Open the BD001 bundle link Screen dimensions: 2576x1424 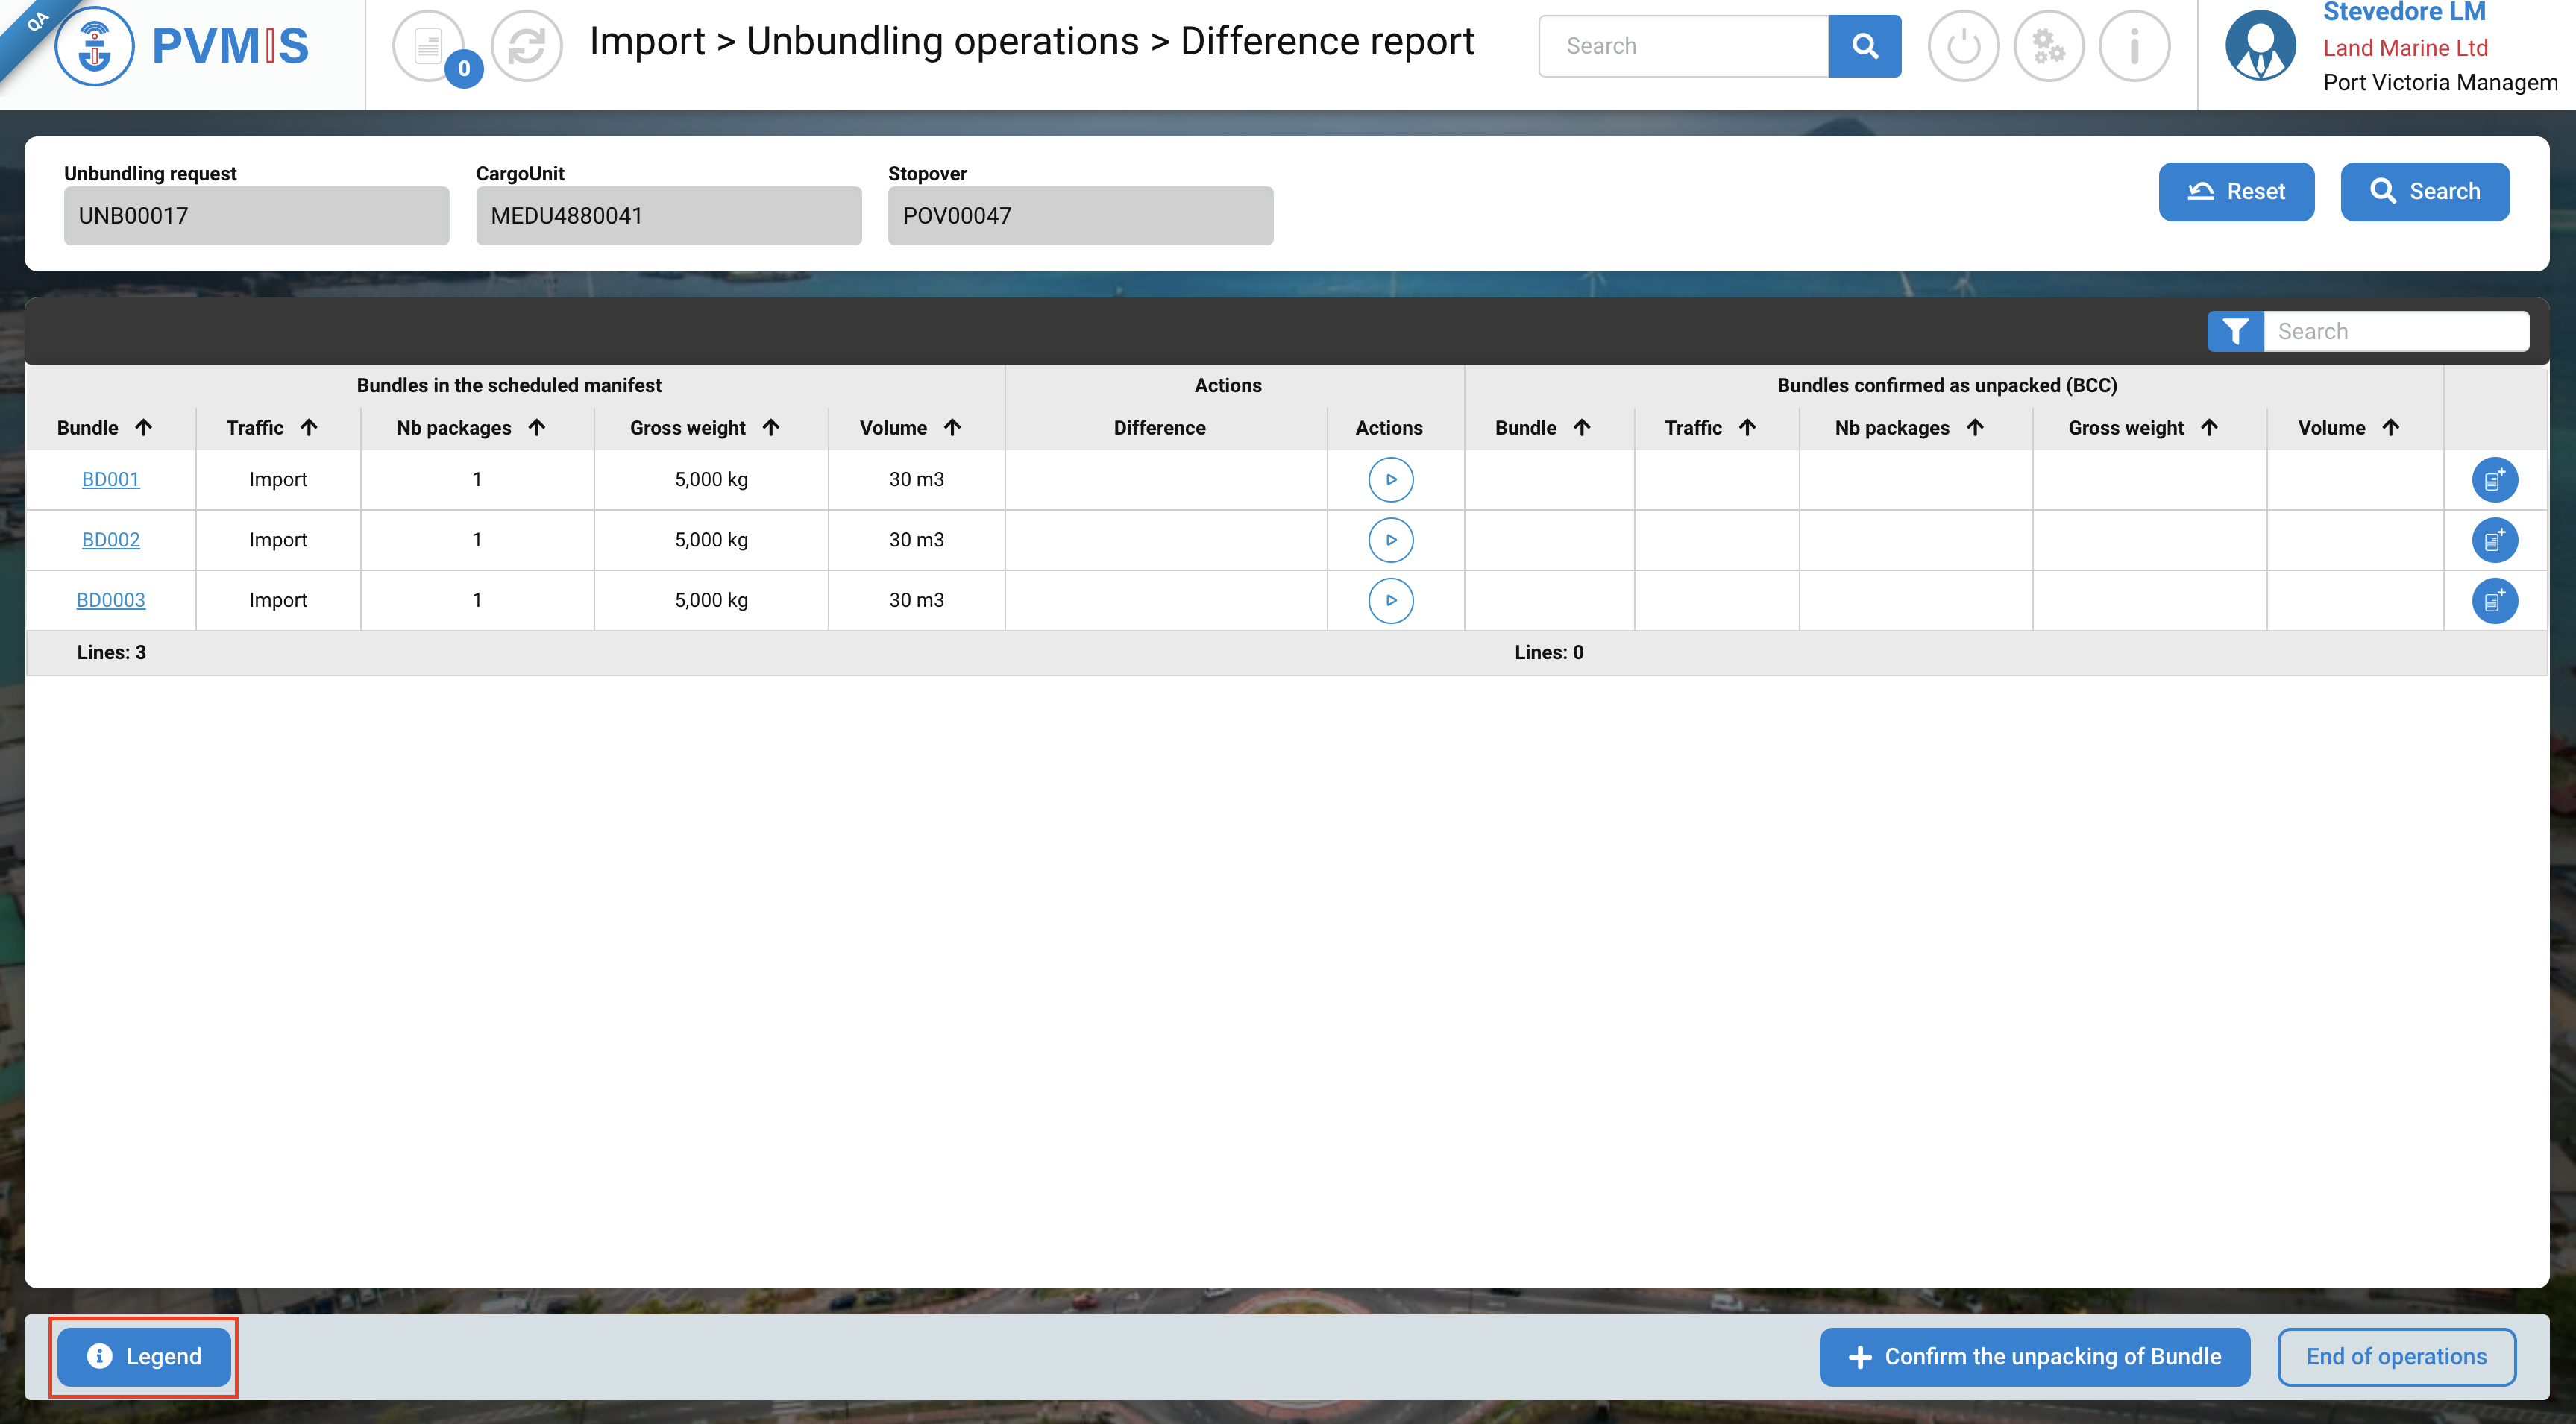pyautogui.click(x=110, y=480)
